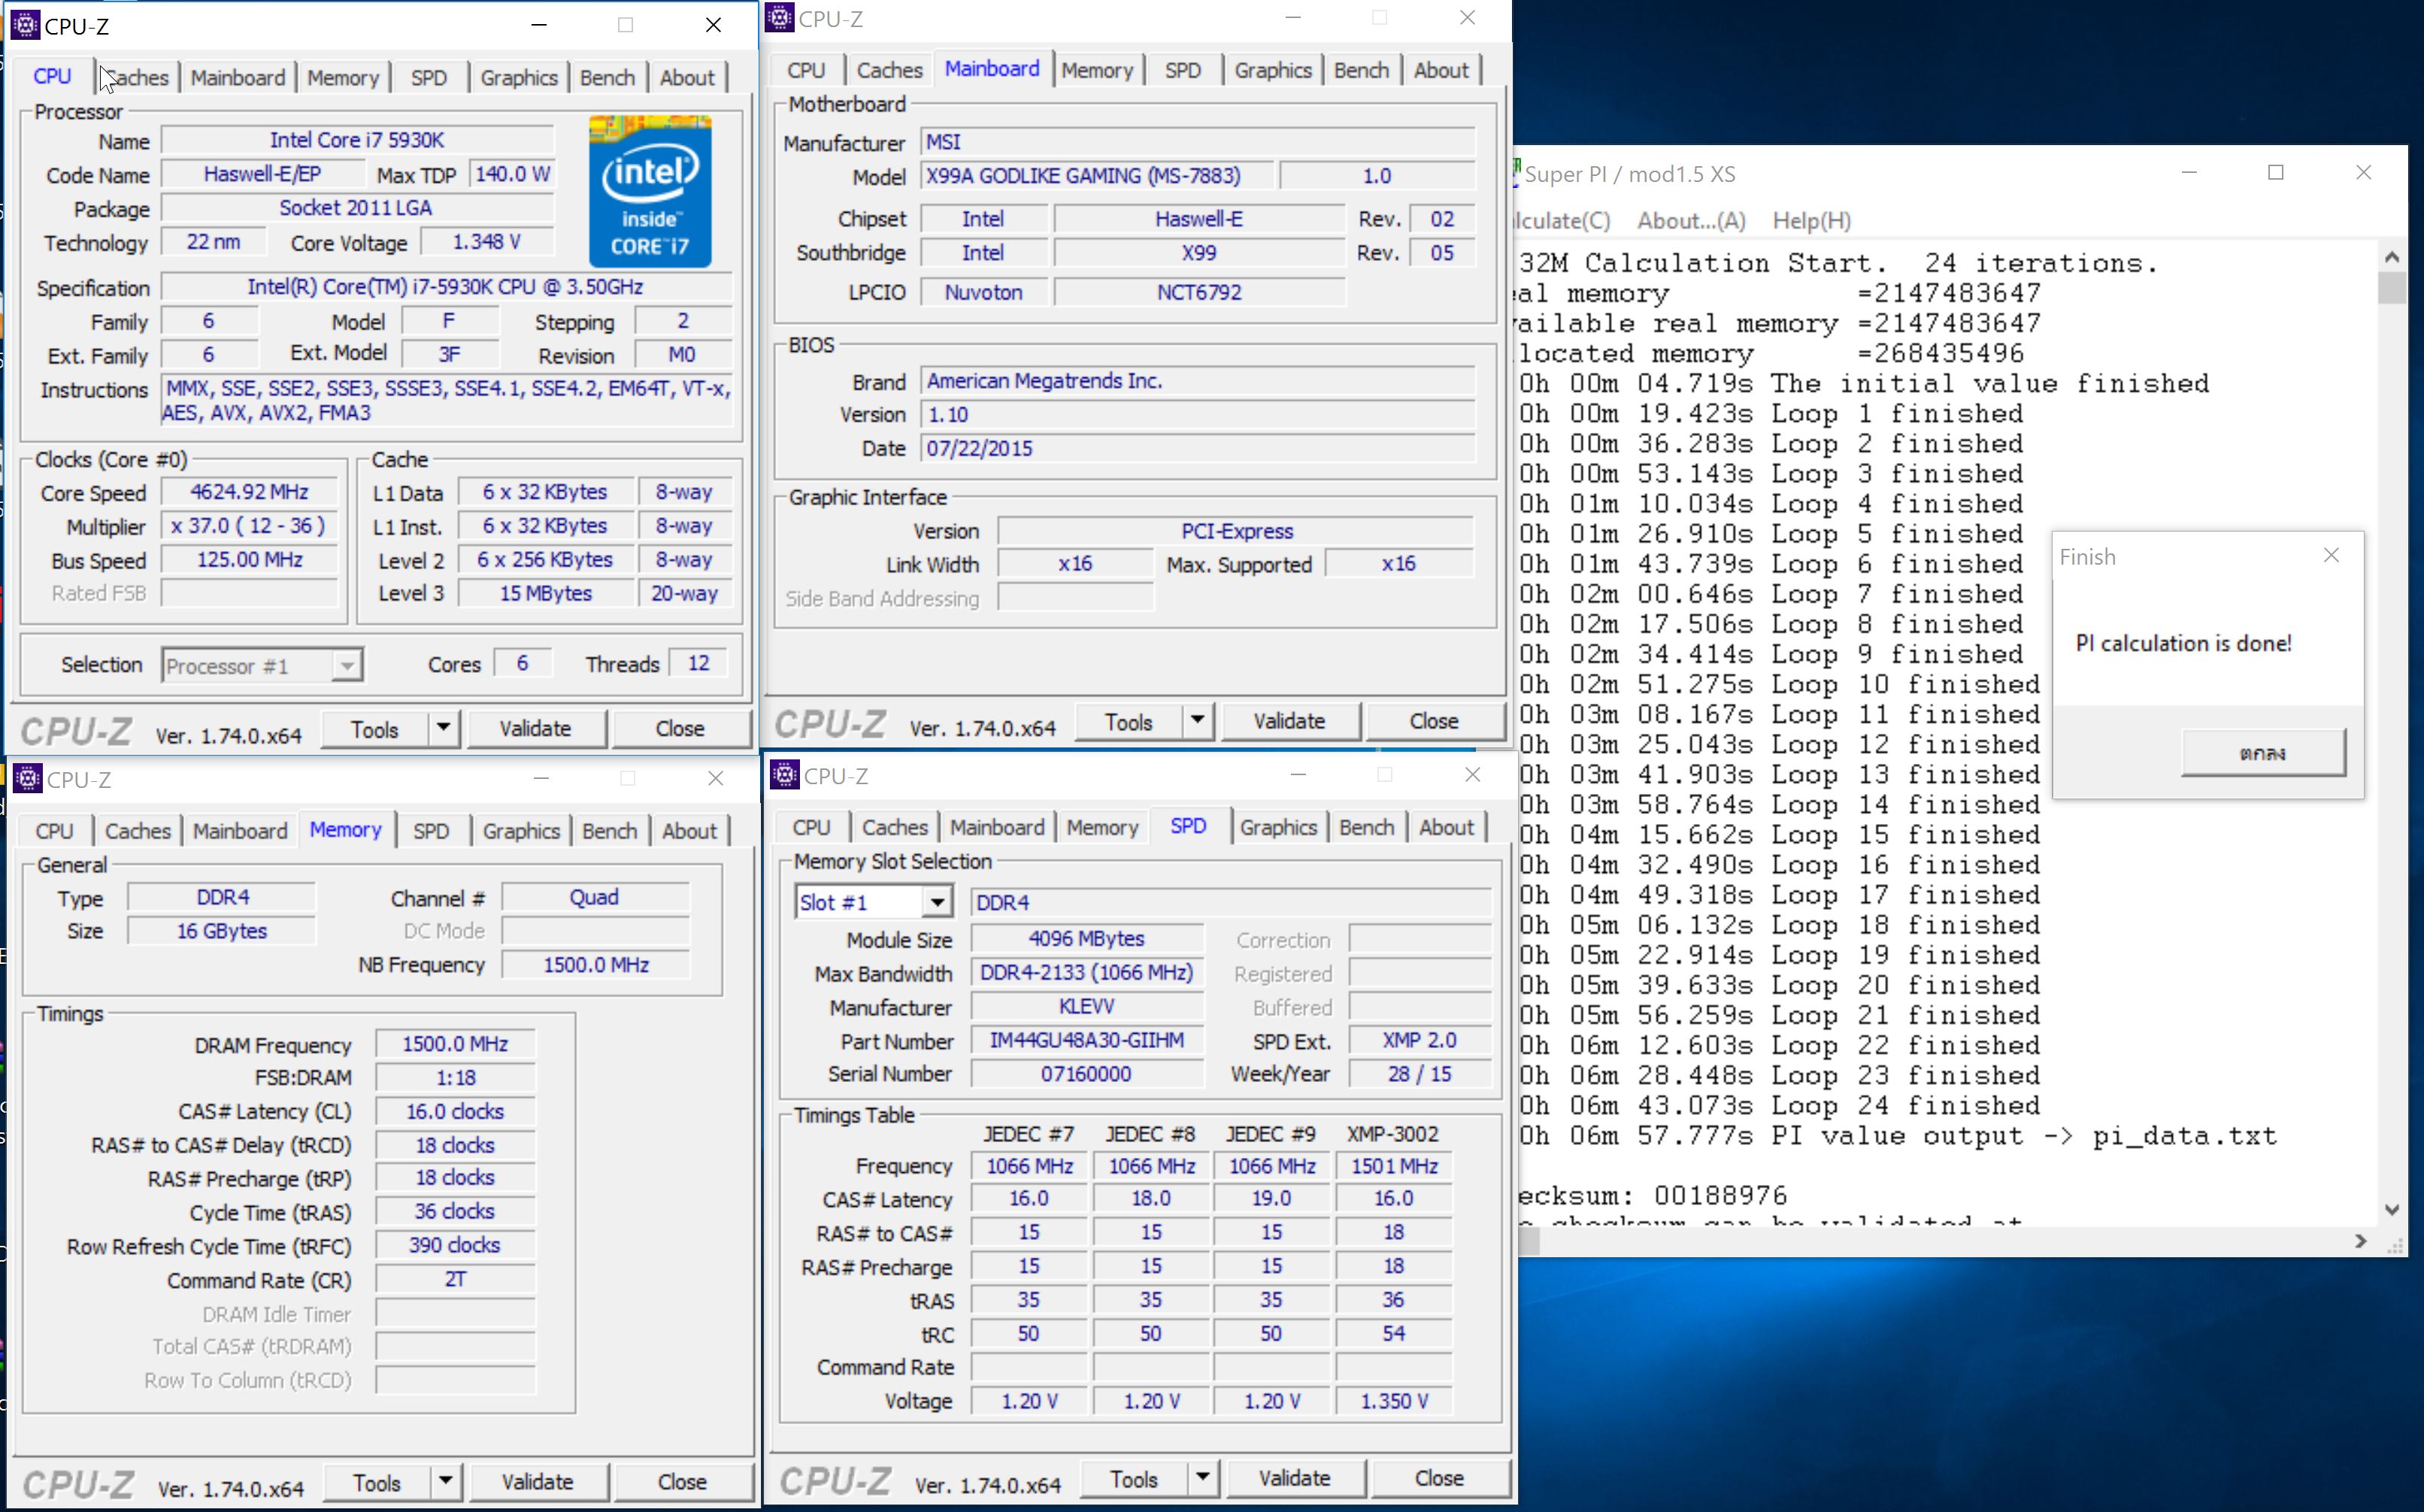2424x1512 pixels.
Task: Open Graphics tab in Mainboard window
Action: point(1273,70)
